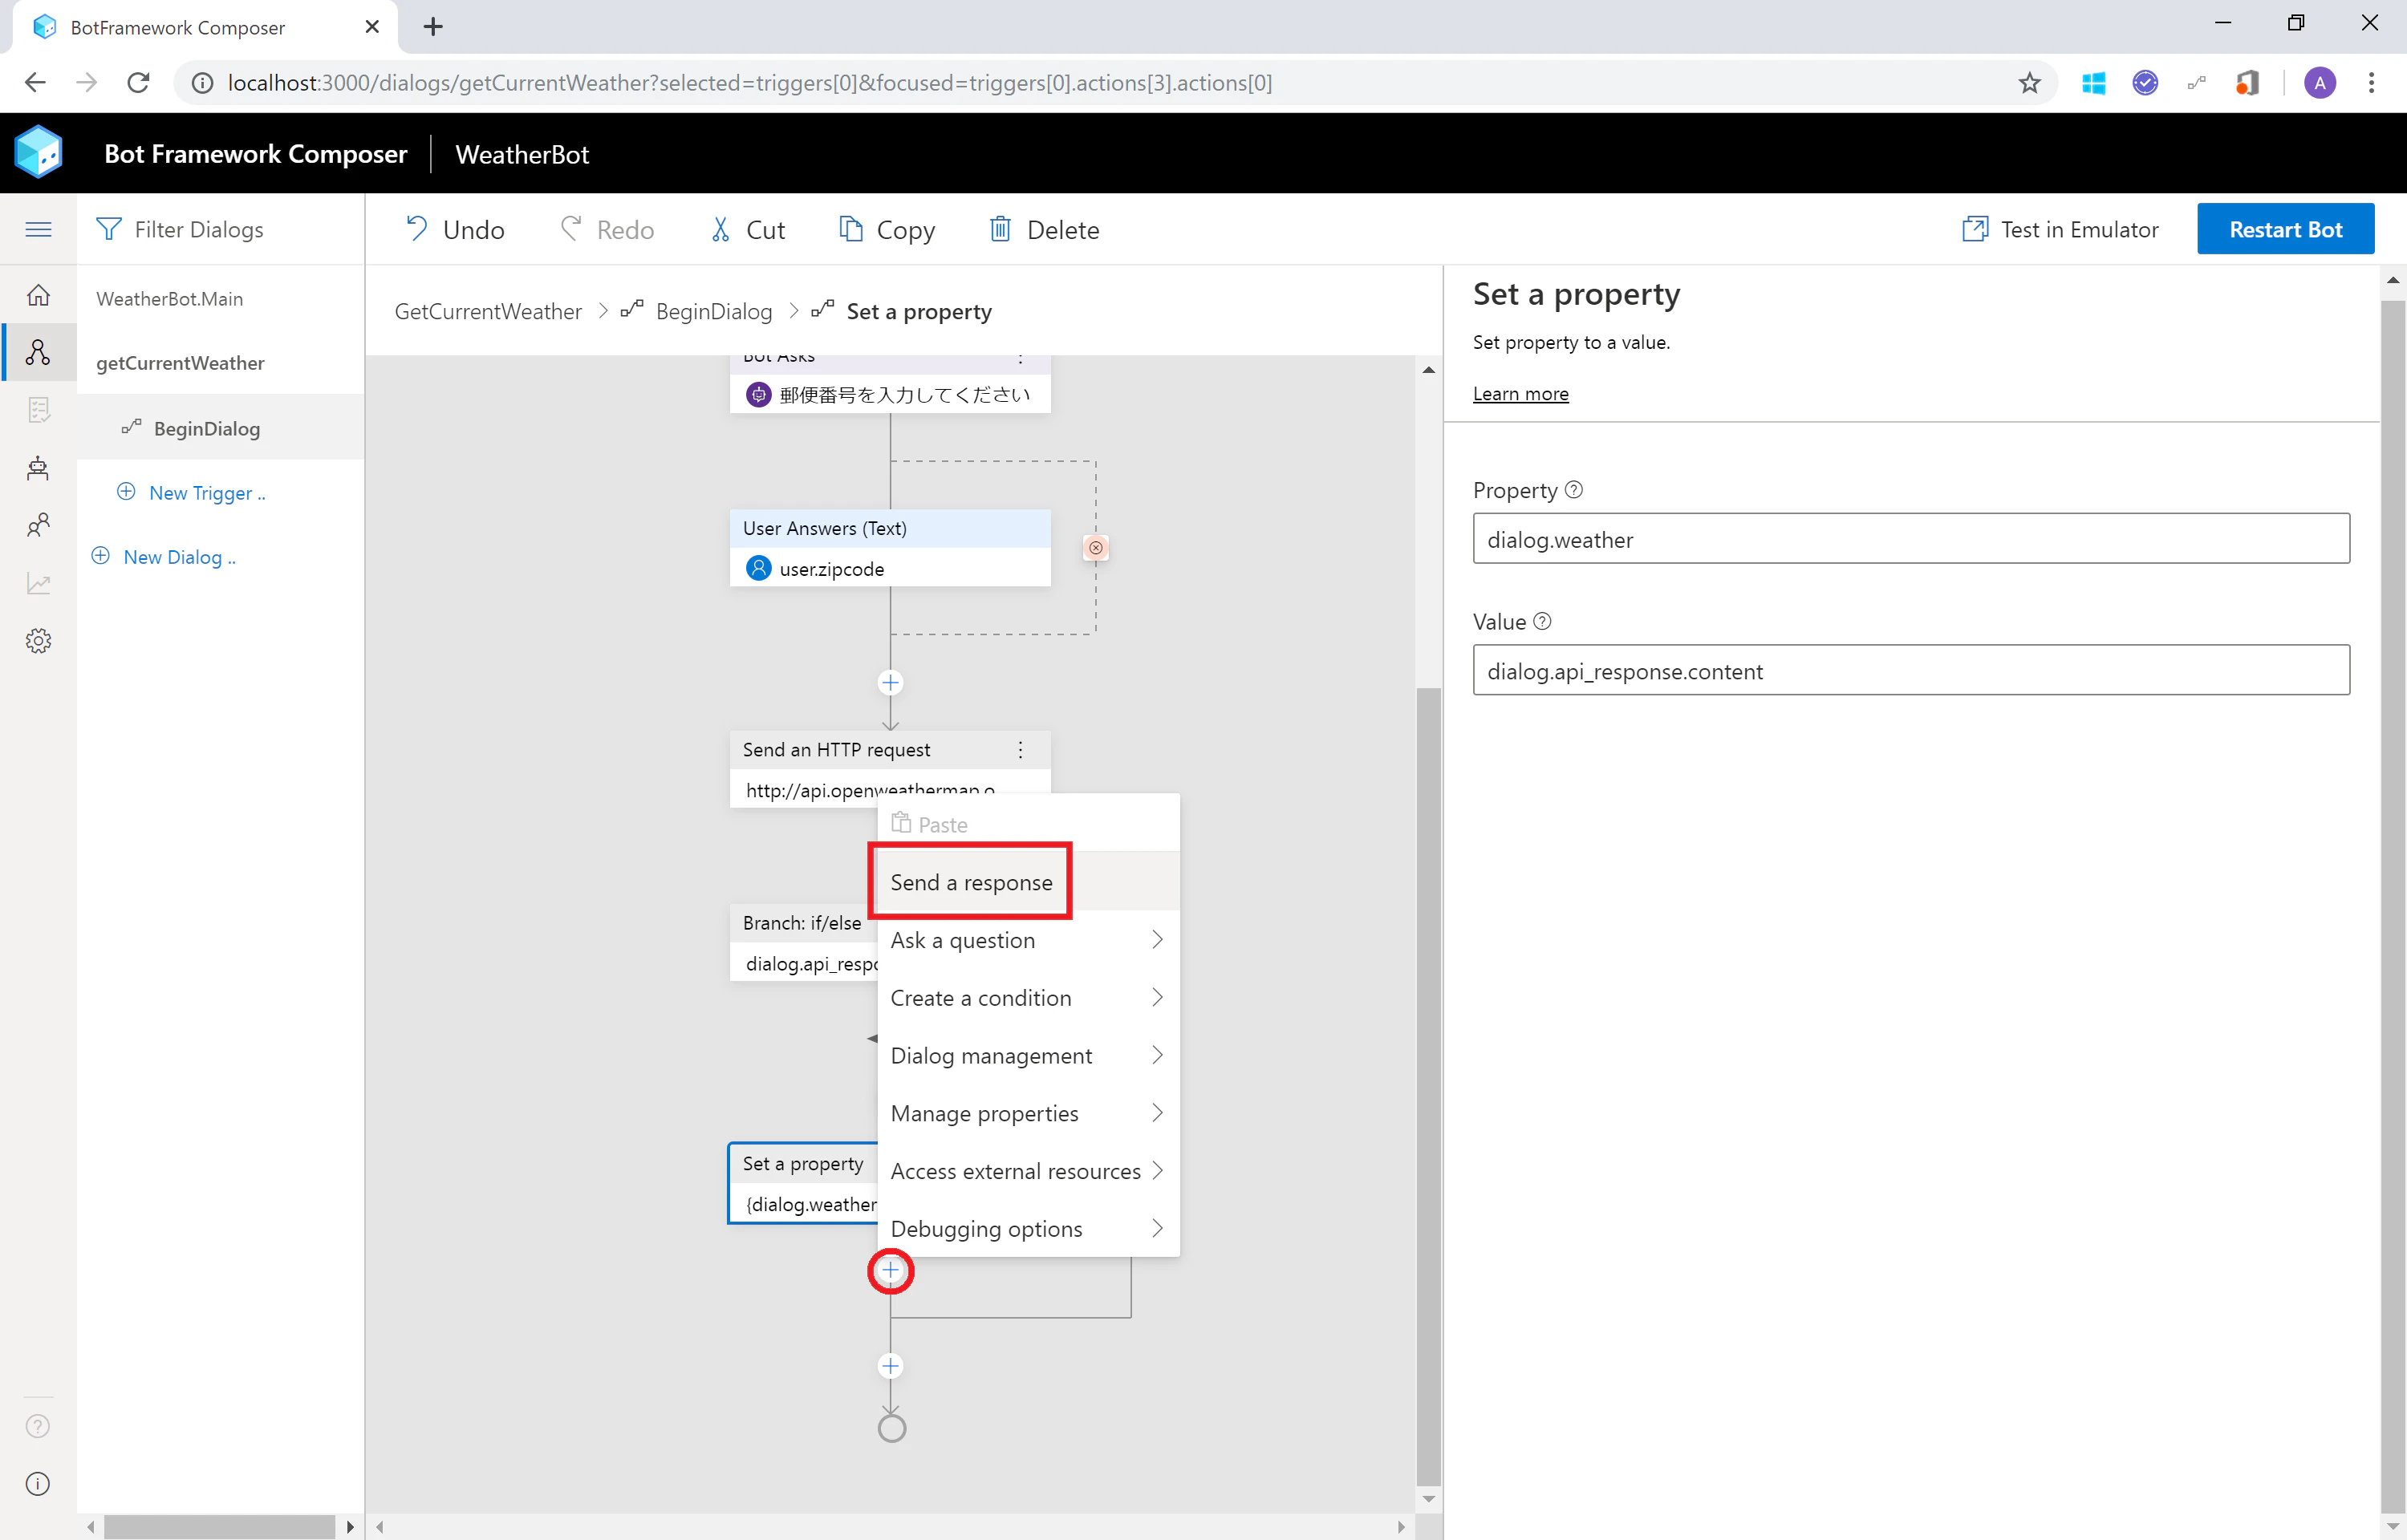Viewport: 2407px width, 1540px height.
Task: Click Undo in the toolbar
Action: (x=454, y=230)
